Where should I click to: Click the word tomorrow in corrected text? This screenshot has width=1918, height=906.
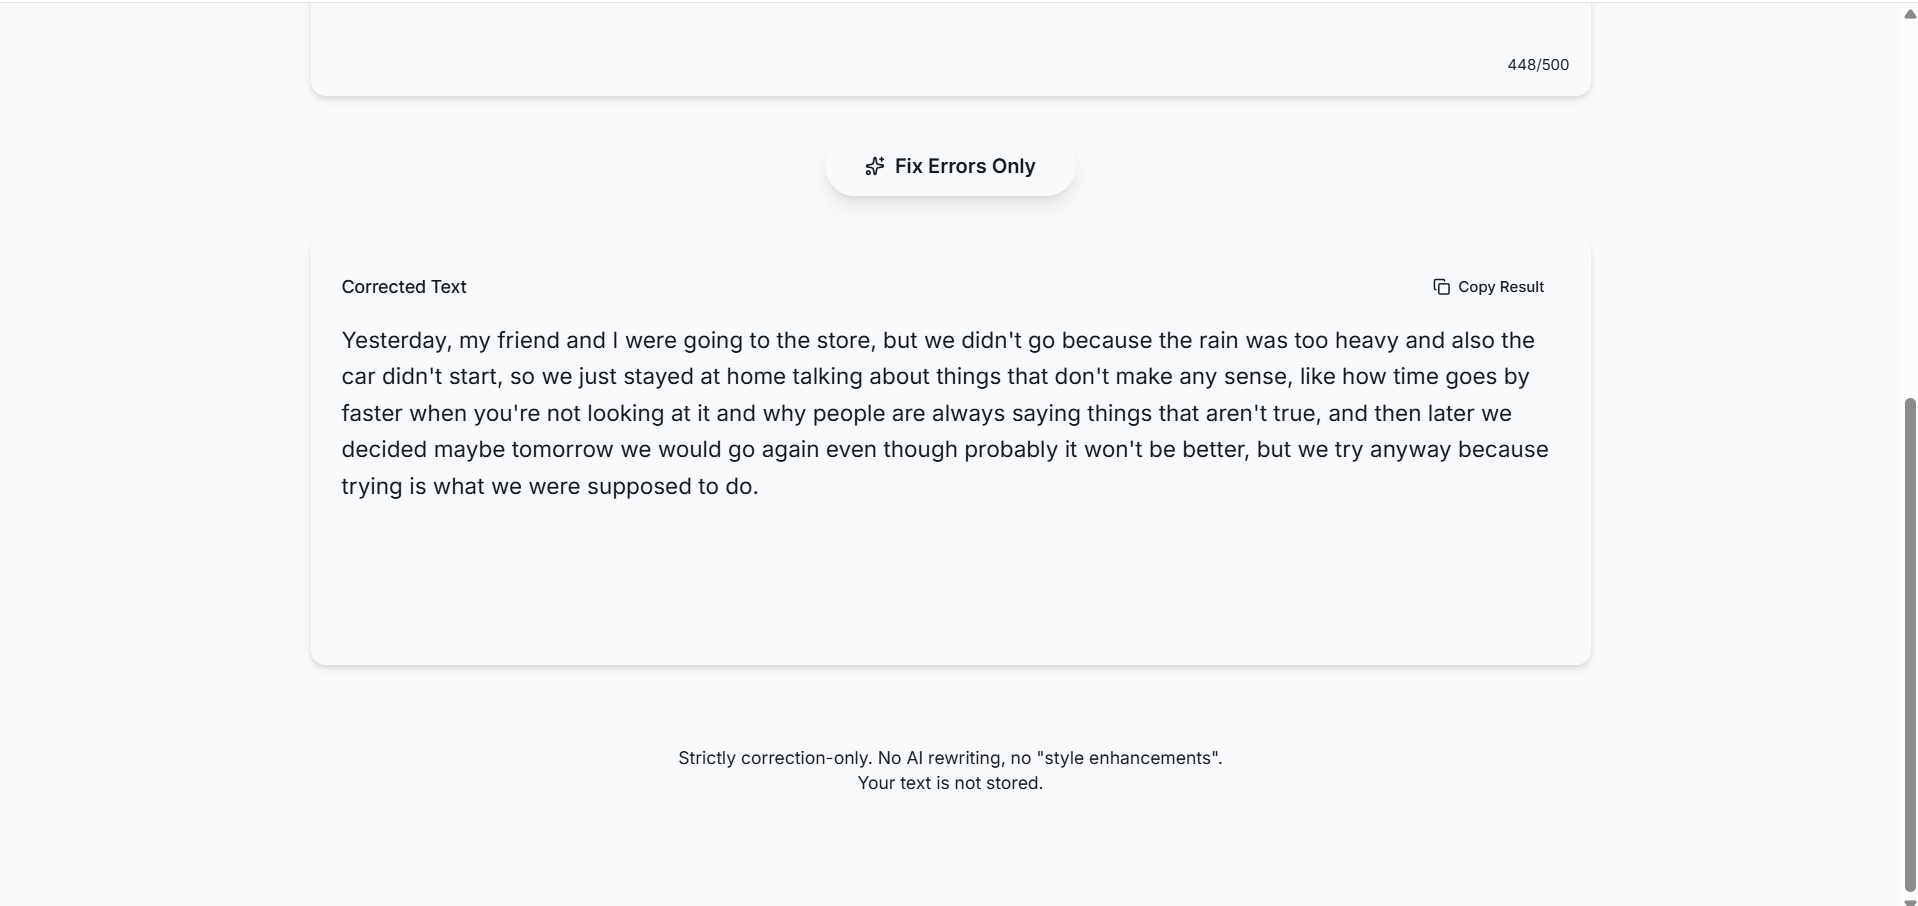pyautogui.click(x=562, y=450)
